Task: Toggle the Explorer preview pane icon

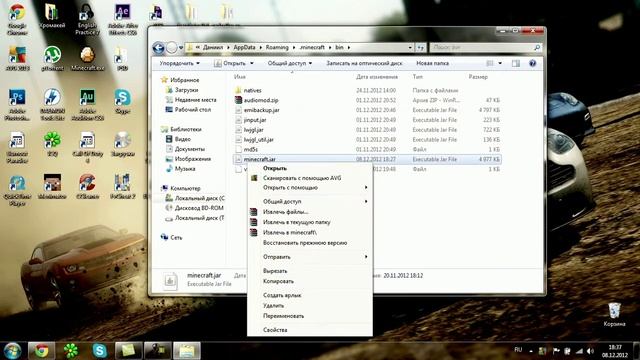Action: click(516, 63)
